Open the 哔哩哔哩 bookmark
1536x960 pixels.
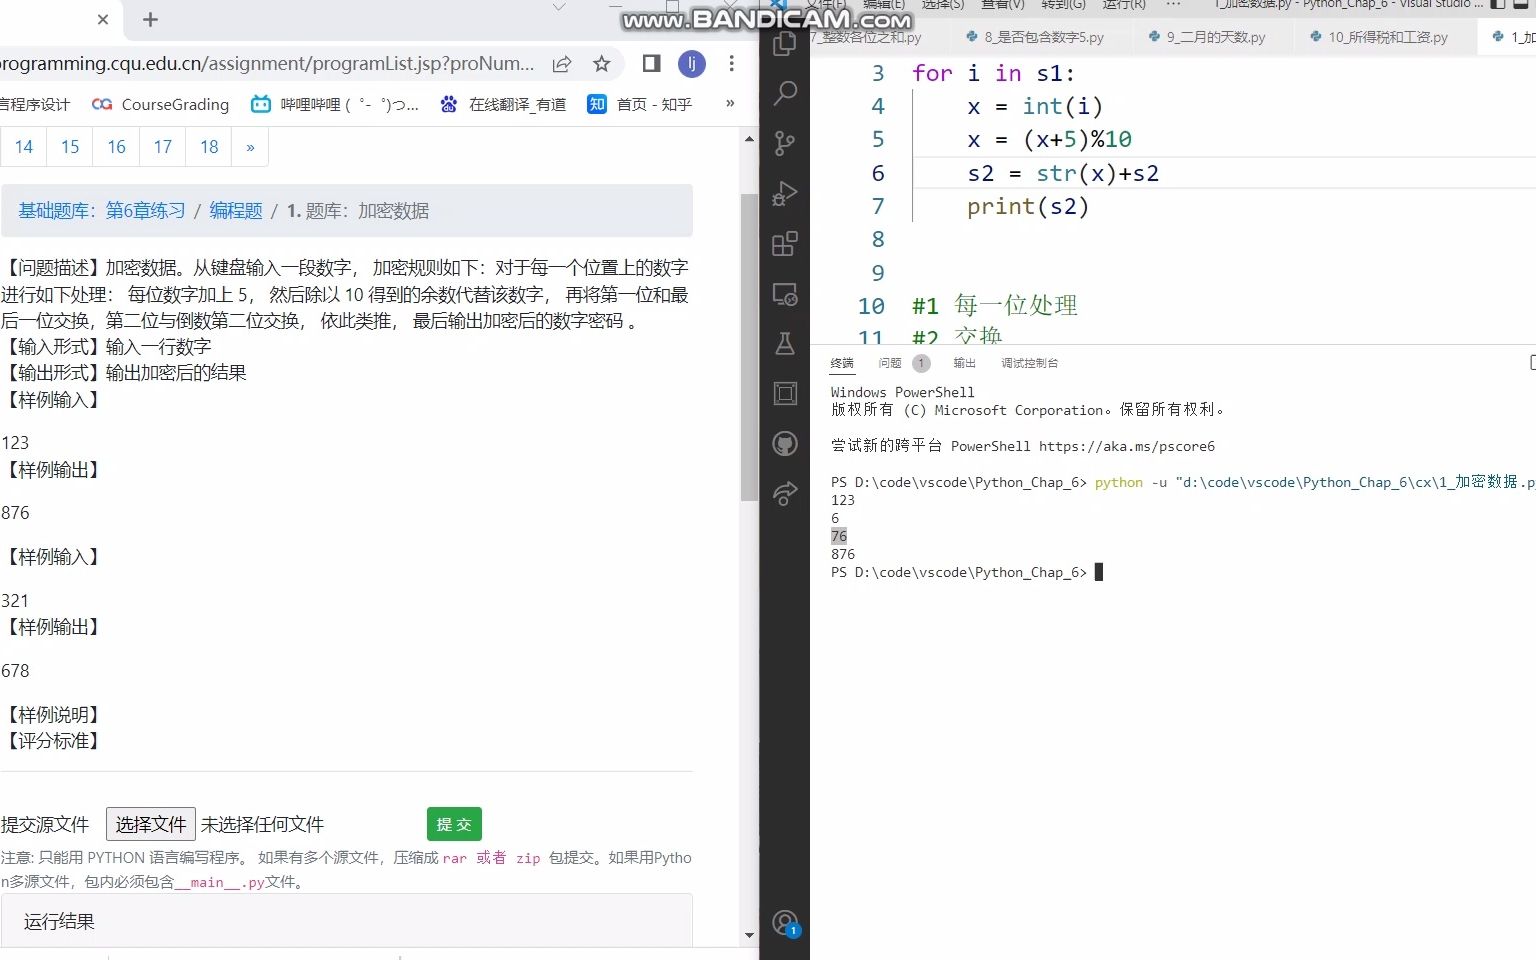point(334,104)
